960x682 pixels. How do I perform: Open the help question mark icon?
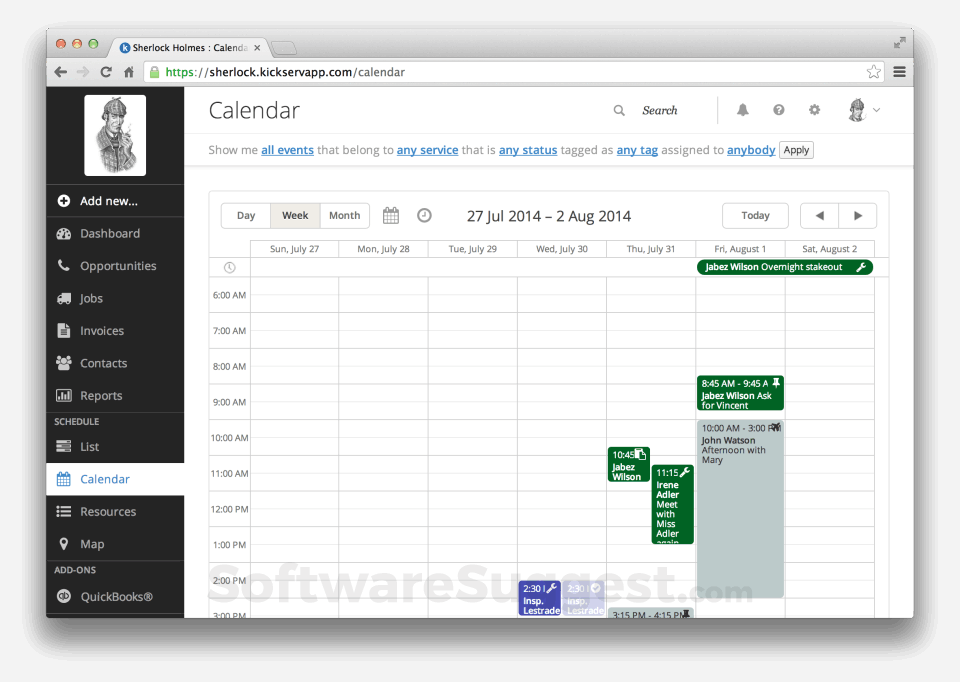coord(779,110)
